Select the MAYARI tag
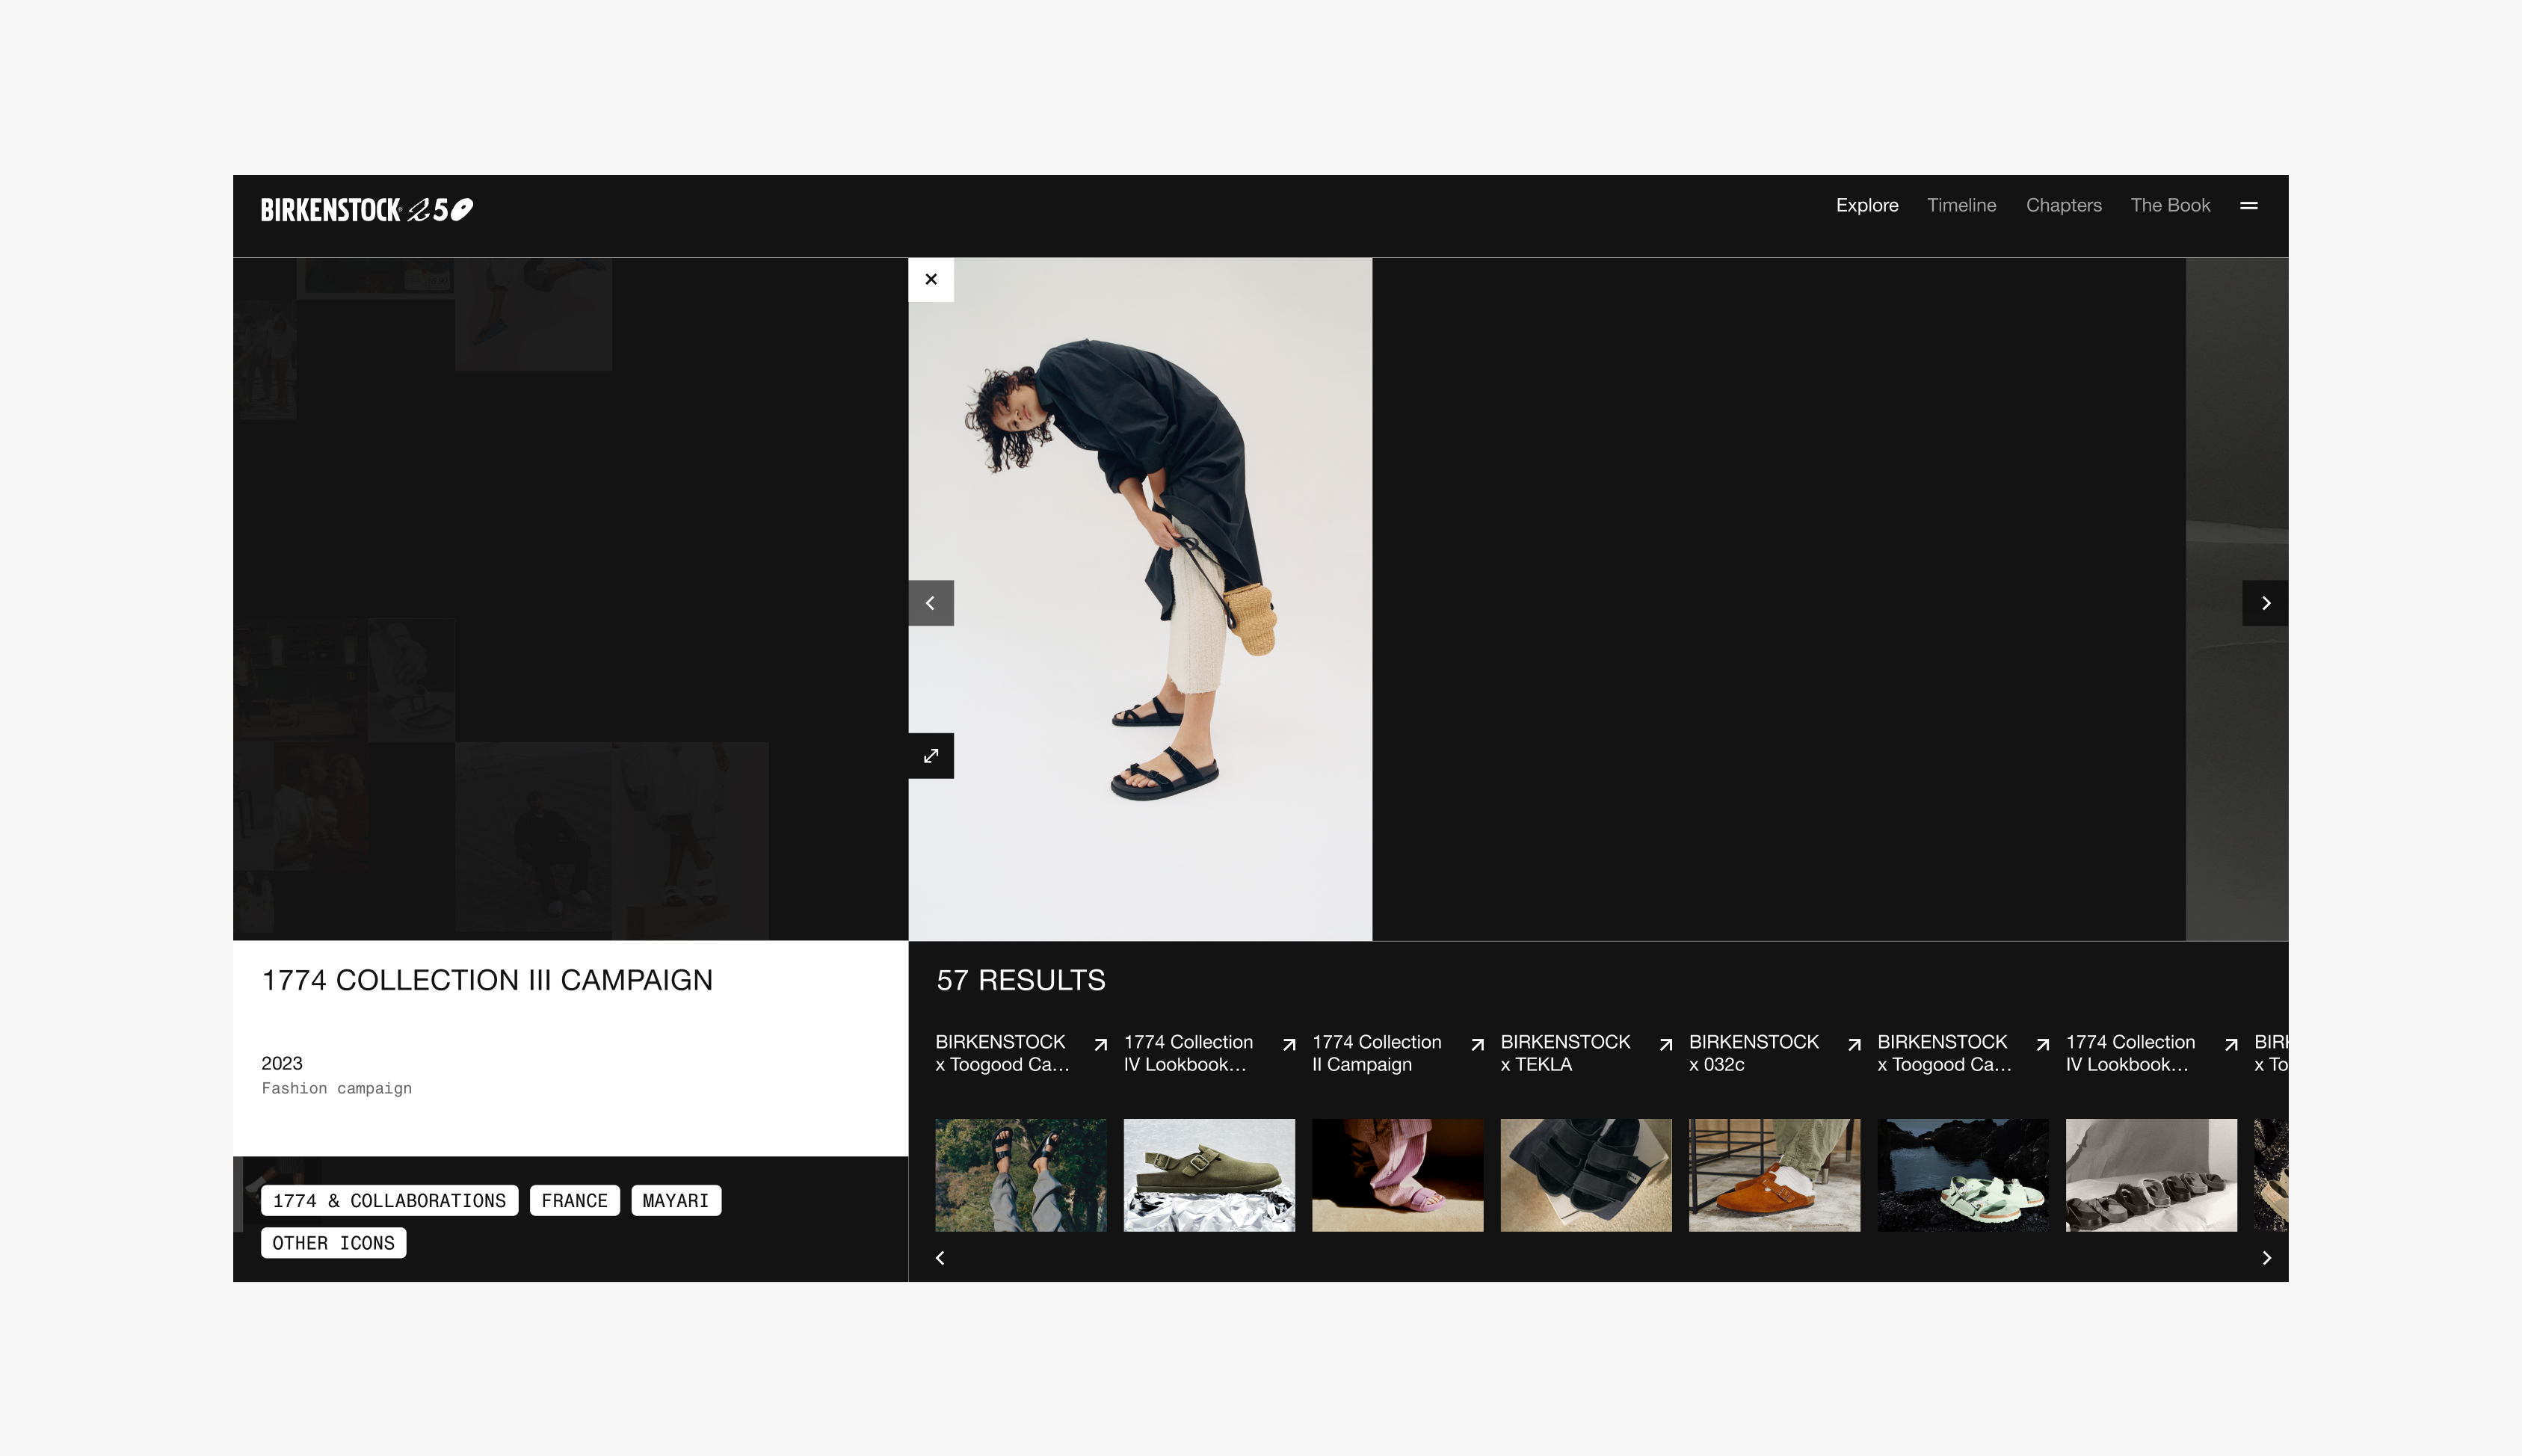 (676, 1200)
